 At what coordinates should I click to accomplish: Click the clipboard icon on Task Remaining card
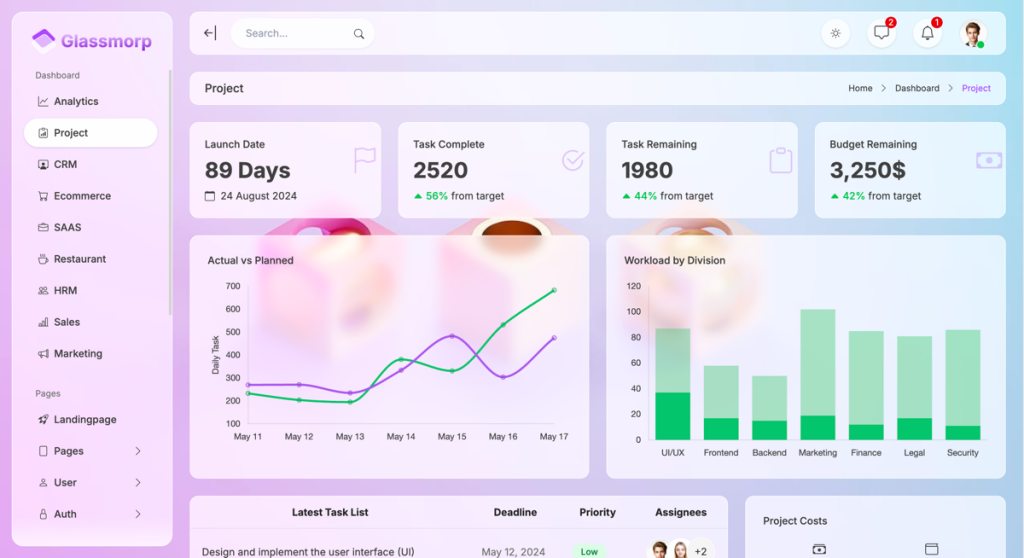pyautogui.click(x=780, y=160)
